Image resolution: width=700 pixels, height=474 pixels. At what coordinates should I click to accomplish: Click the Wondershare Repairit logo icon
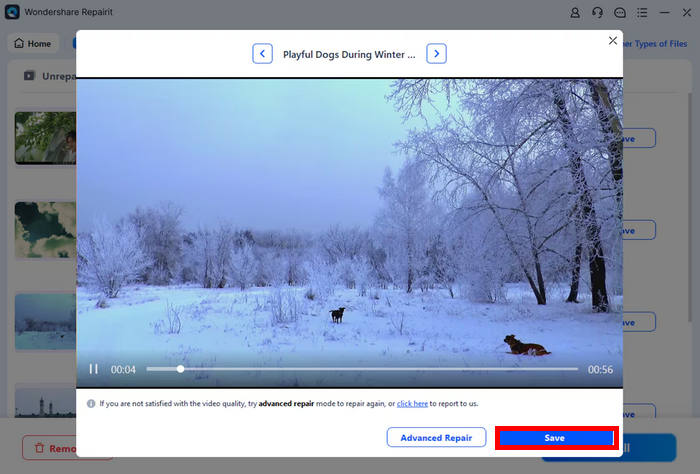click(12, 13)
